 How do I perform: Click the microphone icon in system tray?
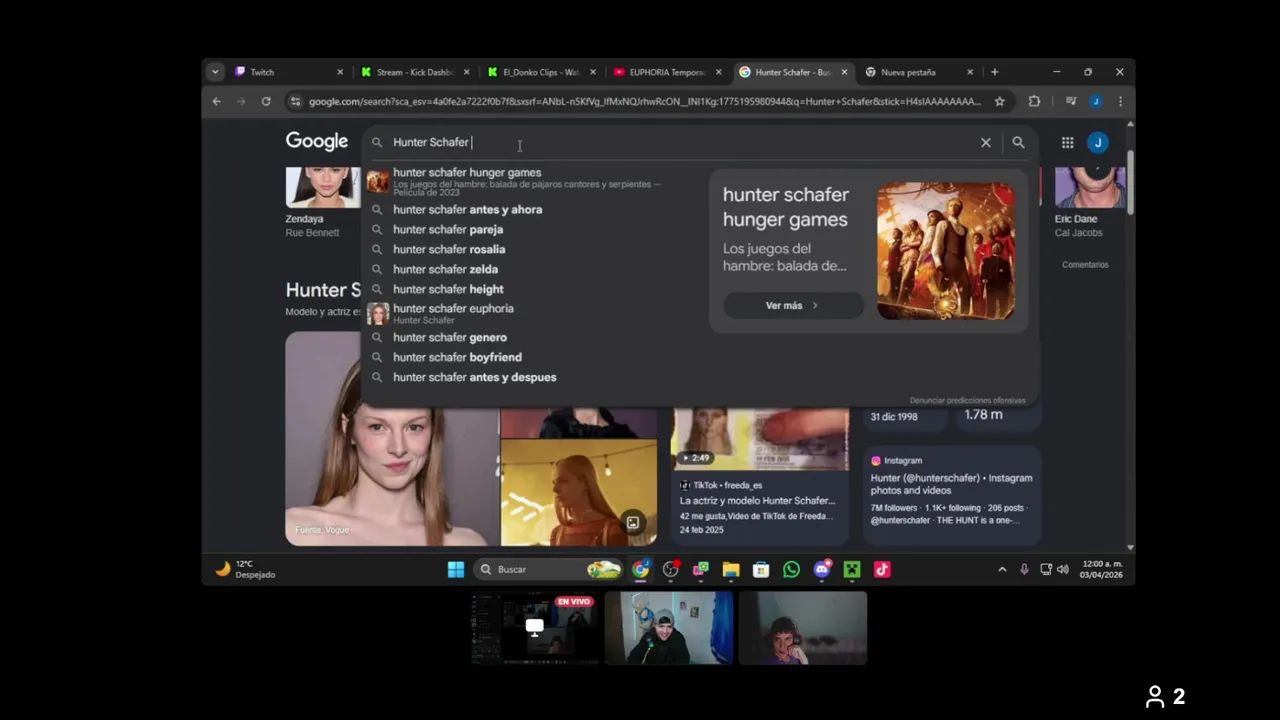pos(1024,569)
